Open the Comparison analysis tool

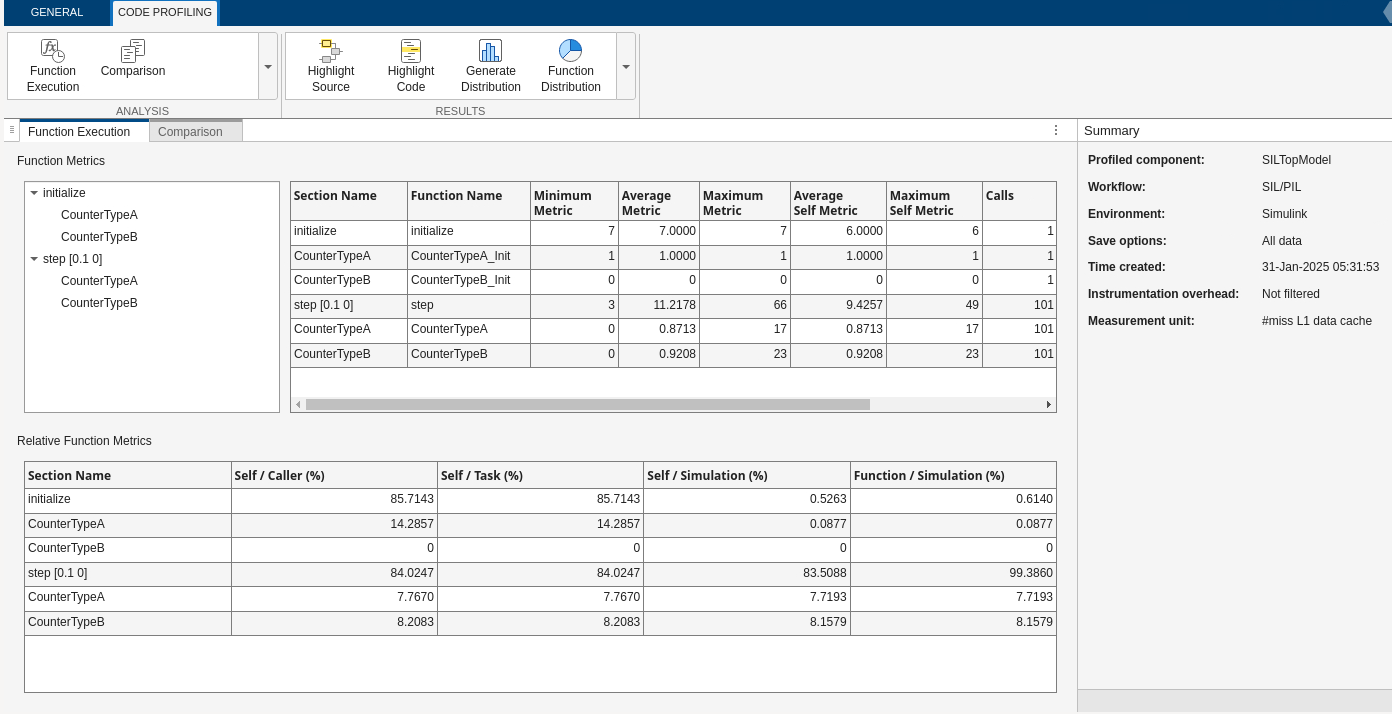(x=133, y=58)
